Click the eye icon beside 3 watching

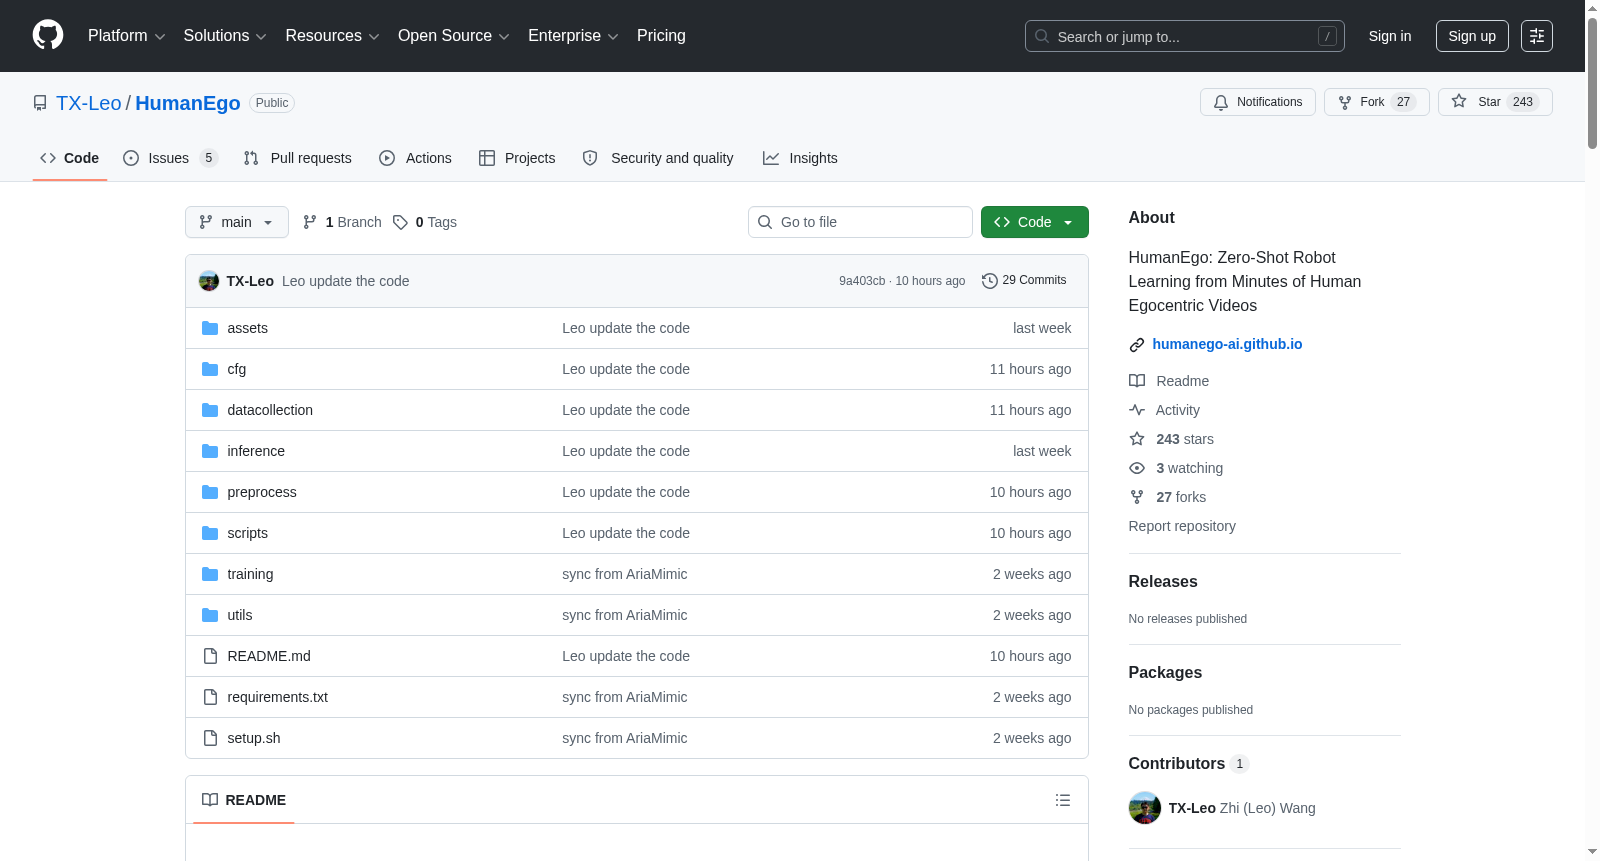coord(1137,468)
